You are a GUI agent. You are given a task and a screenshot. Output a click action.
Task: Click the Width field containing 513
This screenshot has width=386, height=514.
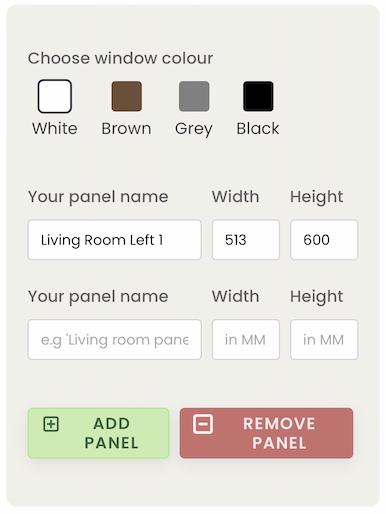246,240
